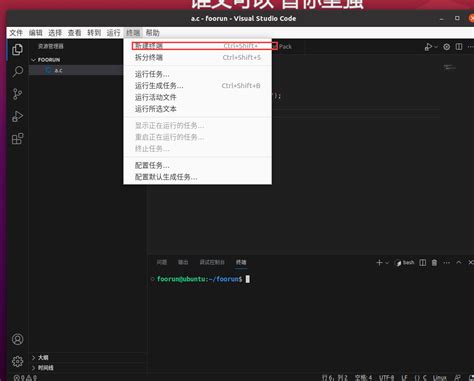Focus the terminal prompt foorun@ubuntu
The height and width of the screenshot is (381, 474).
[x=200, y=279]
